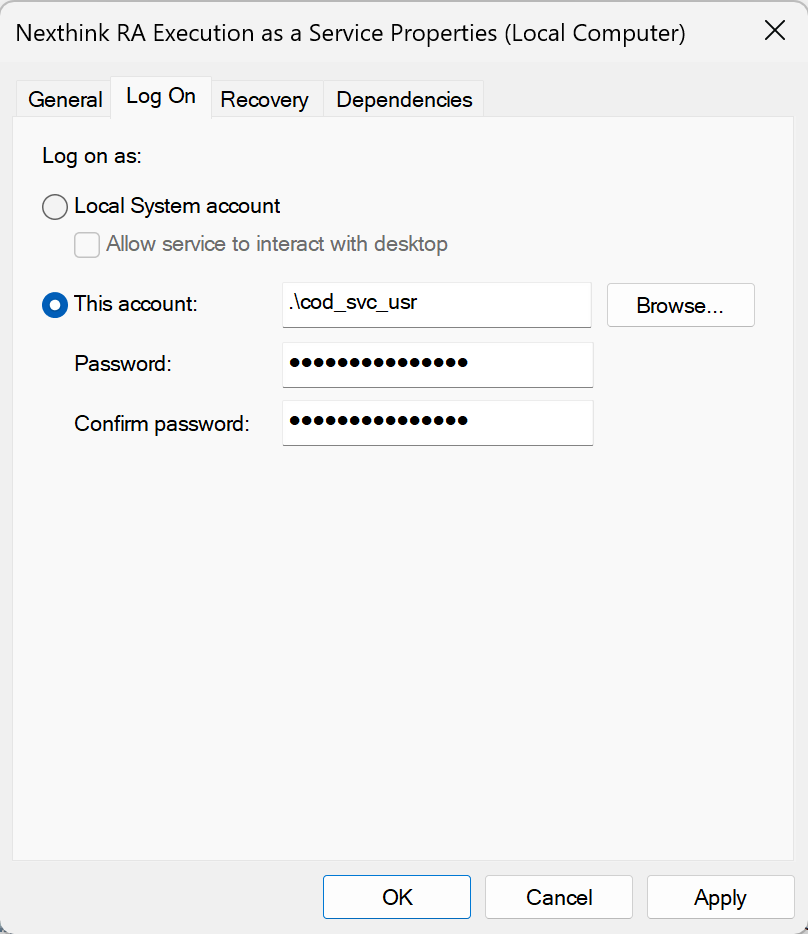Viewport: 808px width, 934px height.
Task: Switch to the General tab
Action: 65,100
